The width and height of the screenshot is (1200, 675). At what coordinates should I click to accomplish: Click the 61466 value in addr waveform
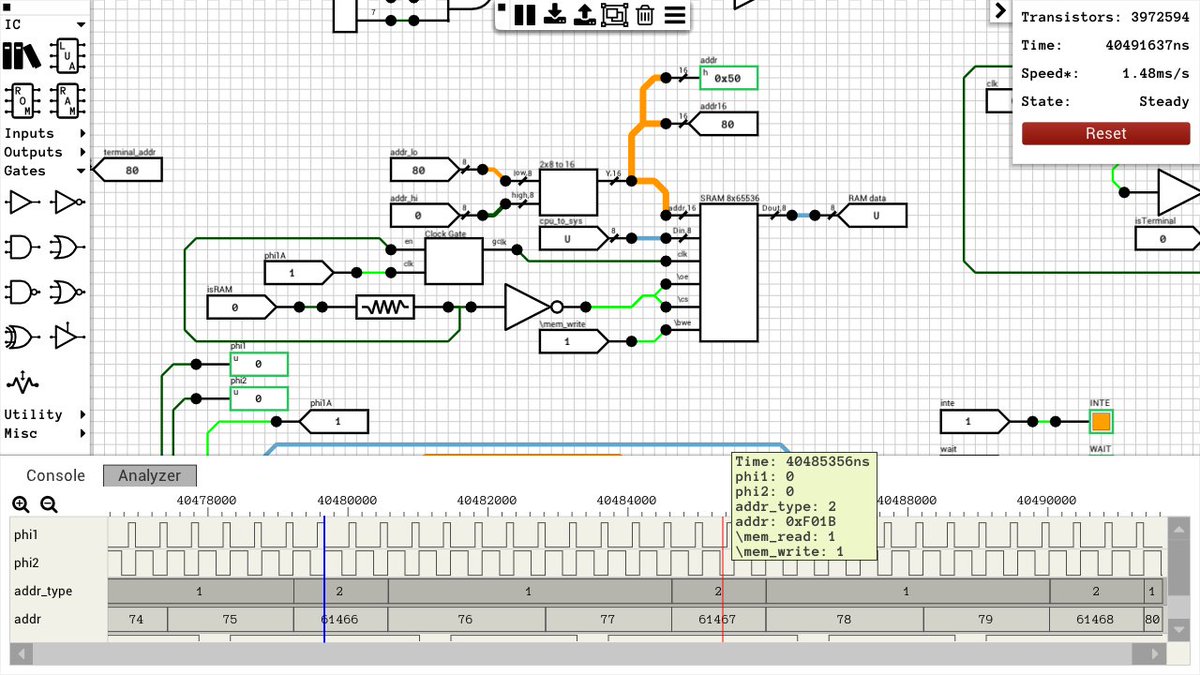340,620
